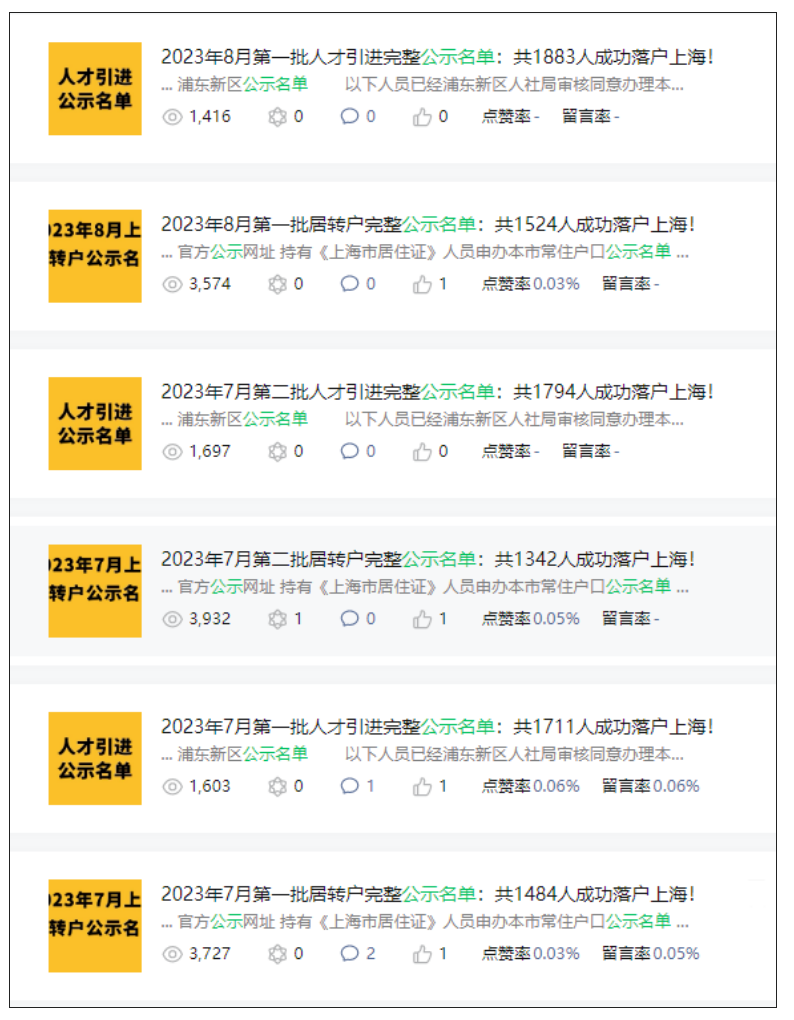Click the view eye icon beside 3,574
Viewport: 794px width, 1020px height.
tap(172, 284)
